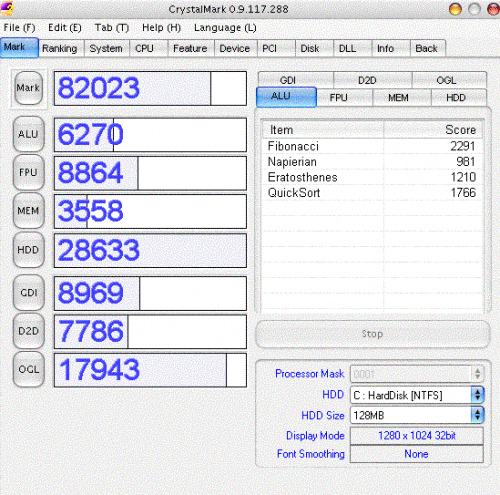Screen dimensions: 500x495
Task: Open the Tab (T) menu
Action: [112, 28]
